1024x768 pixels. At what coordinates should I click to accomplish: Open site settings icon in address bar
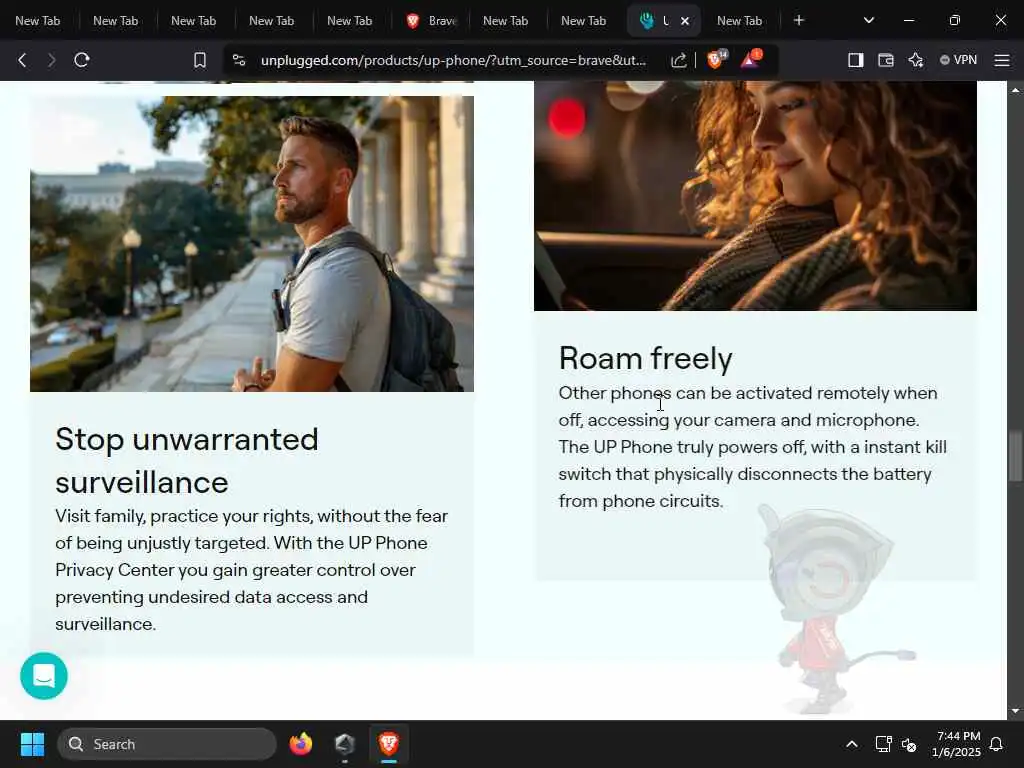(x=239, y=60)
